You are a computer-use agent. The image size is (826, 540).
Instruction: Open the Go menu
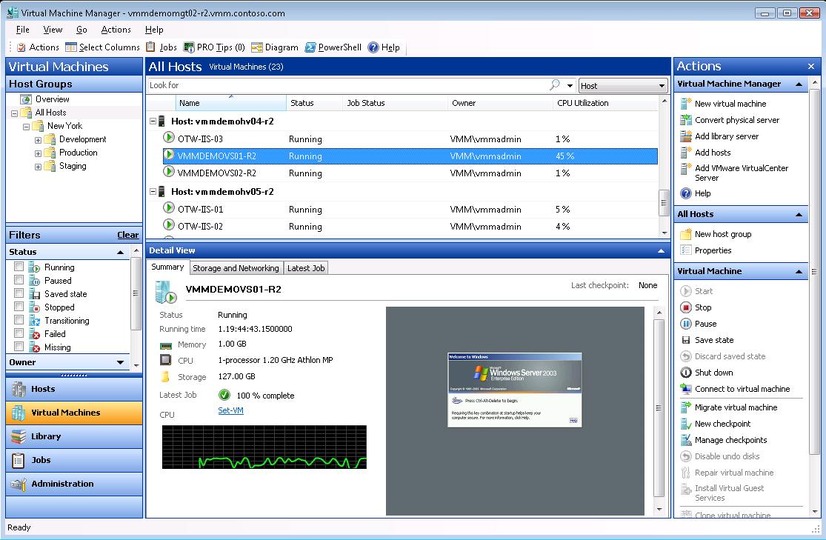click(x=82, y=30)
